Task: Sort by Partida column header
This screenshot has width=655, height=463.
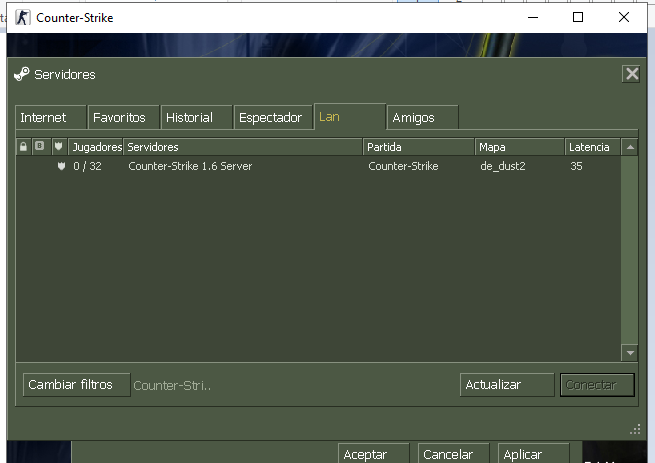Action: click(419, 147)
